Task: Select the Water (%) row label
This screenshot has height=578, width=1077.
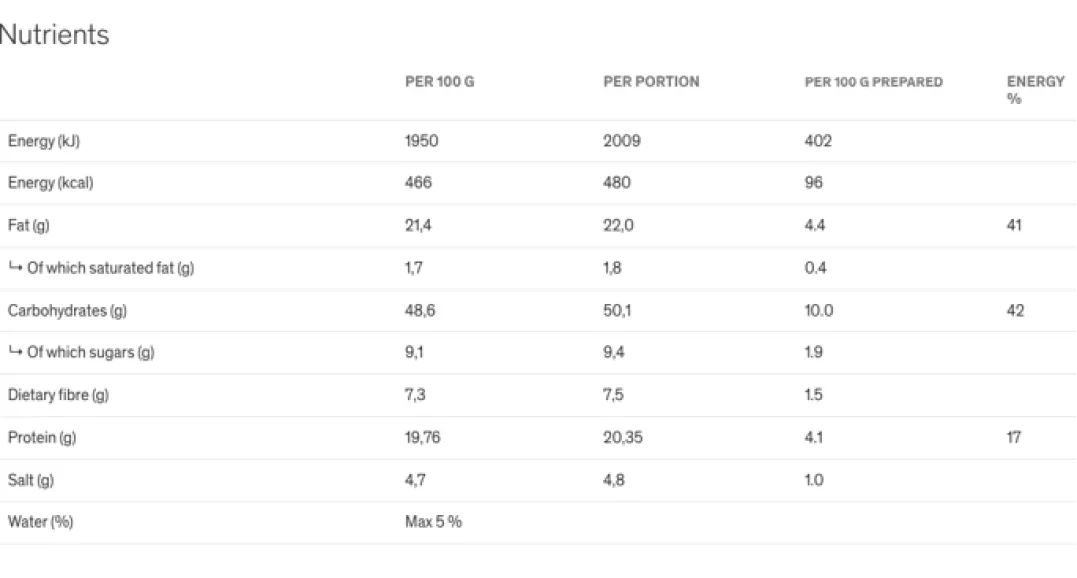Action: click(41, 522)
